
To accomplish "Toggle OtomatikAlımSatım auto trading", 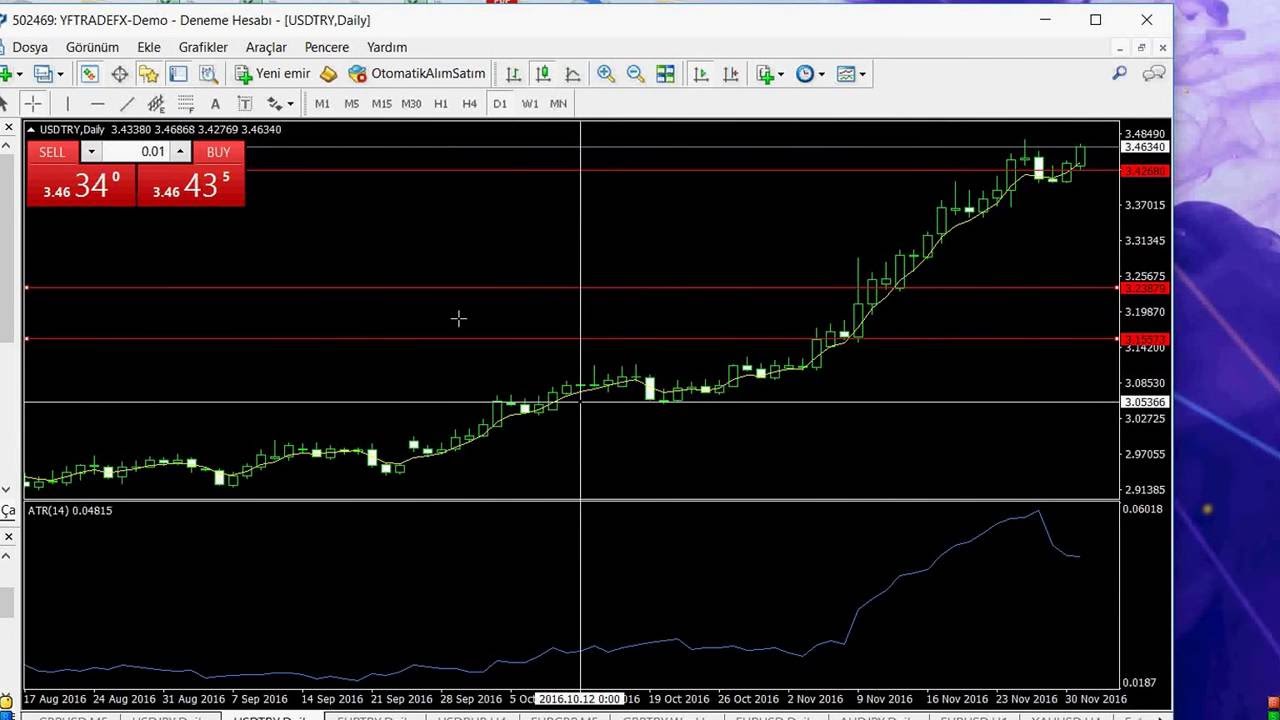I will tap(417, 74).
